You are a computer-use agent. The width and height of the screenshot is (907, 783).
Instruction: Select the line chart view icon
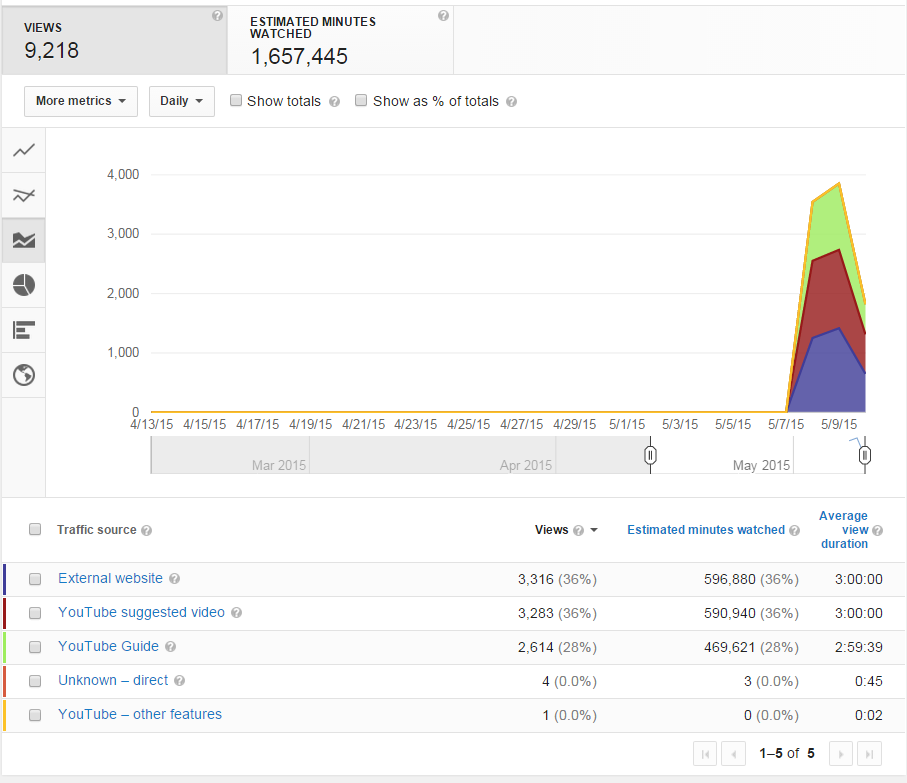point(24,150)
